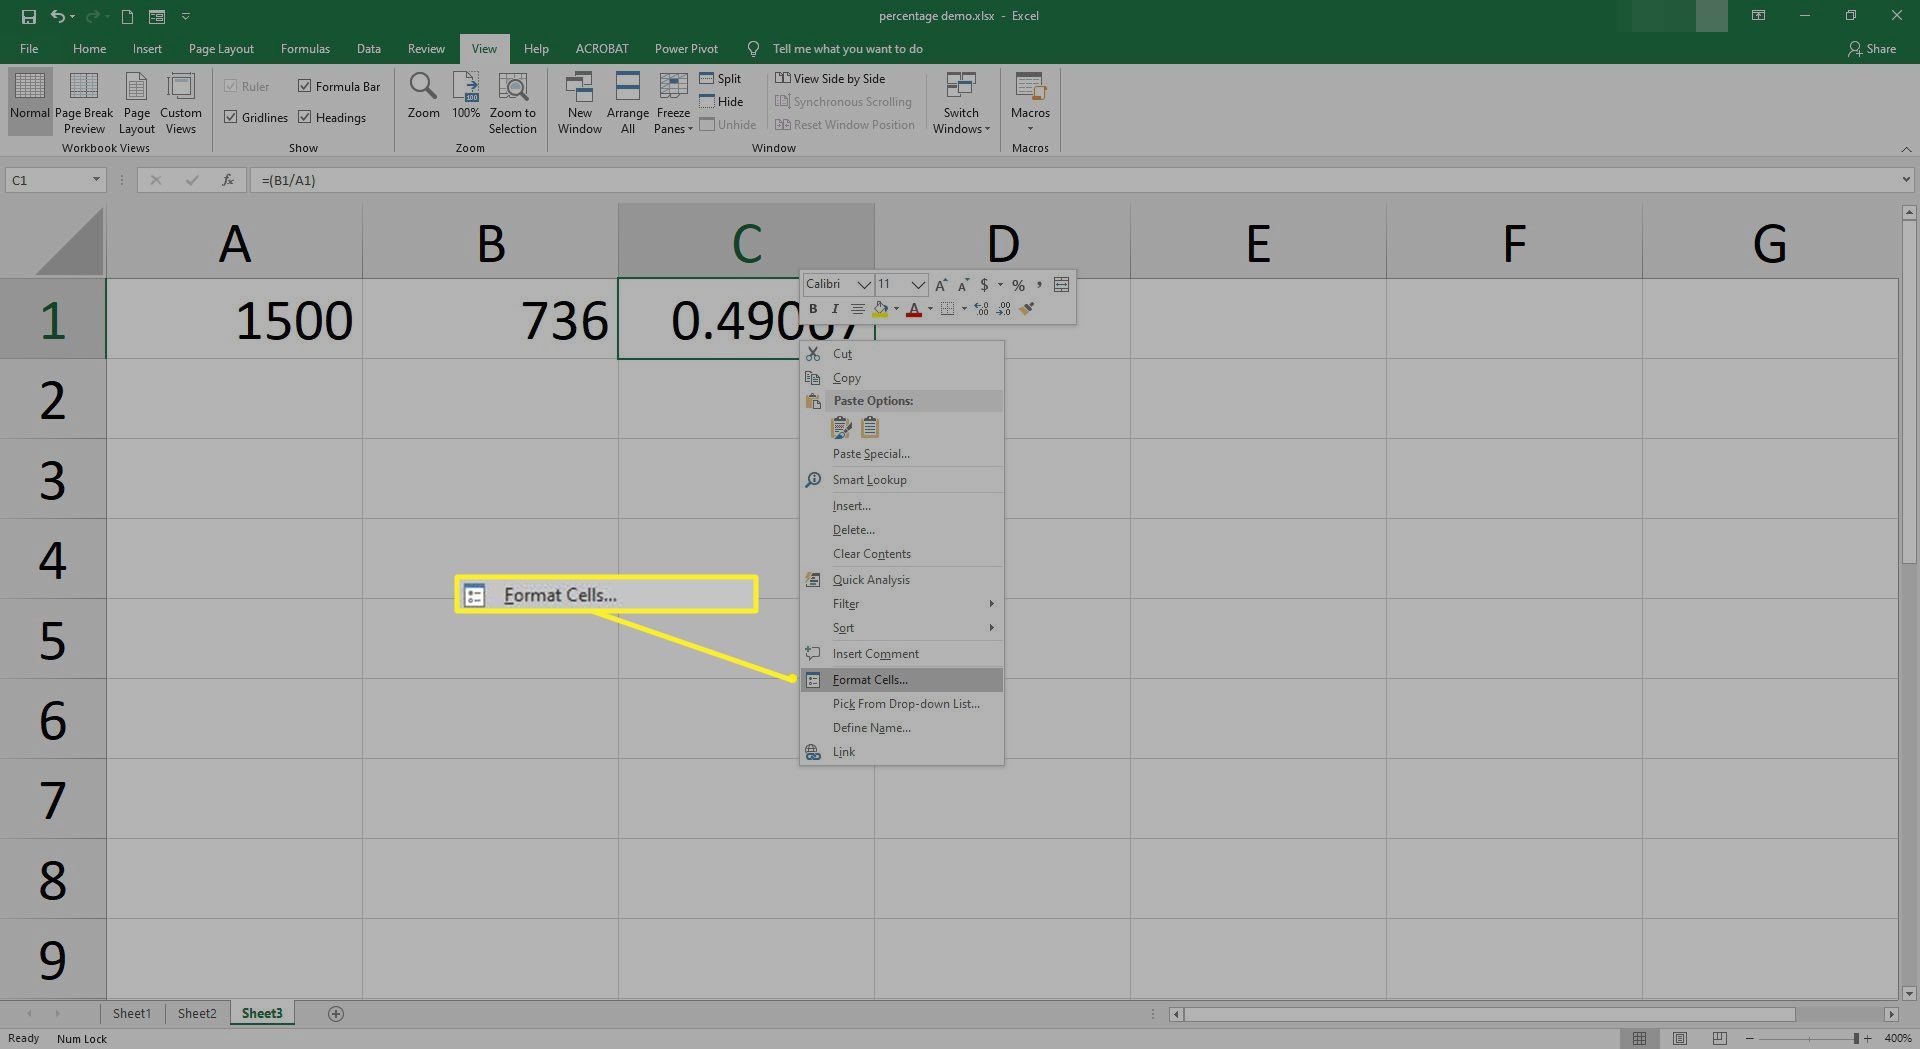Click Arrange All windows
Screen dimensions: 1920x1049
click(x=628, y=103)
